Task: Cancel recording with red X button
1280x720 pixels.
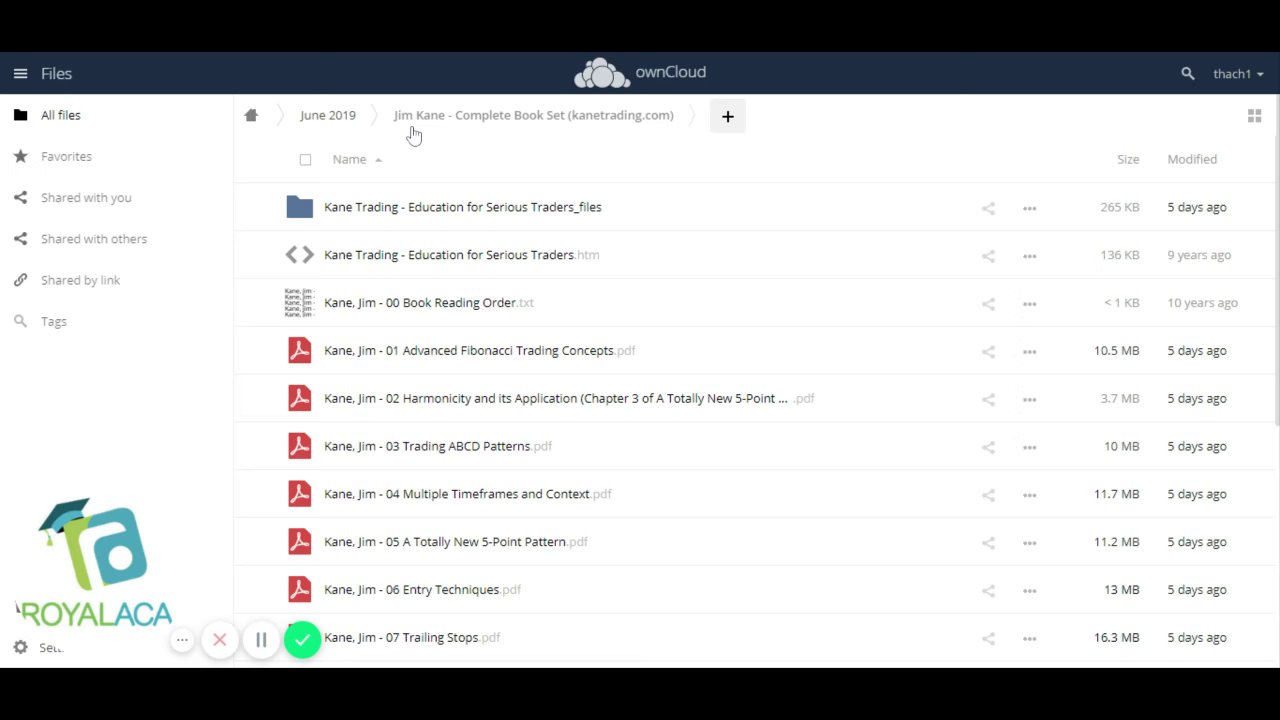Action: coord(220,640)
